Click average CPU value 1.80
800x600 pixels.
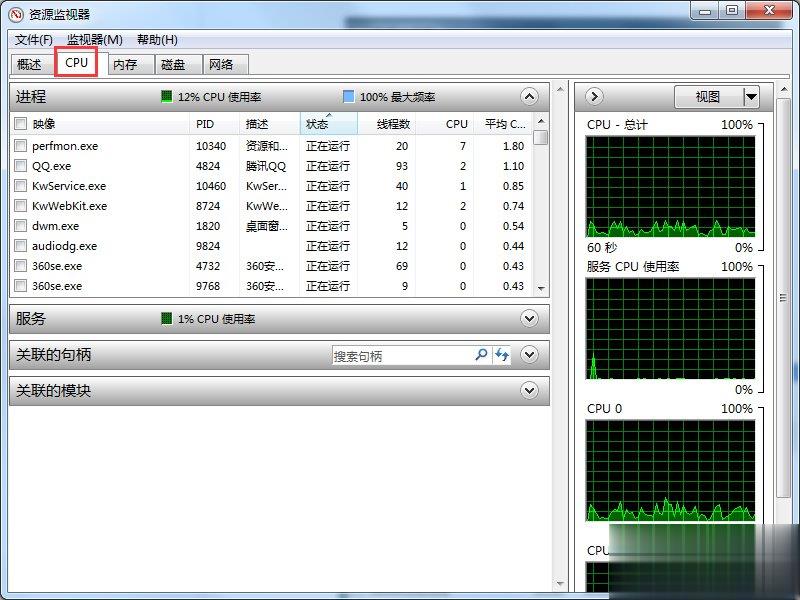point(513,146)
